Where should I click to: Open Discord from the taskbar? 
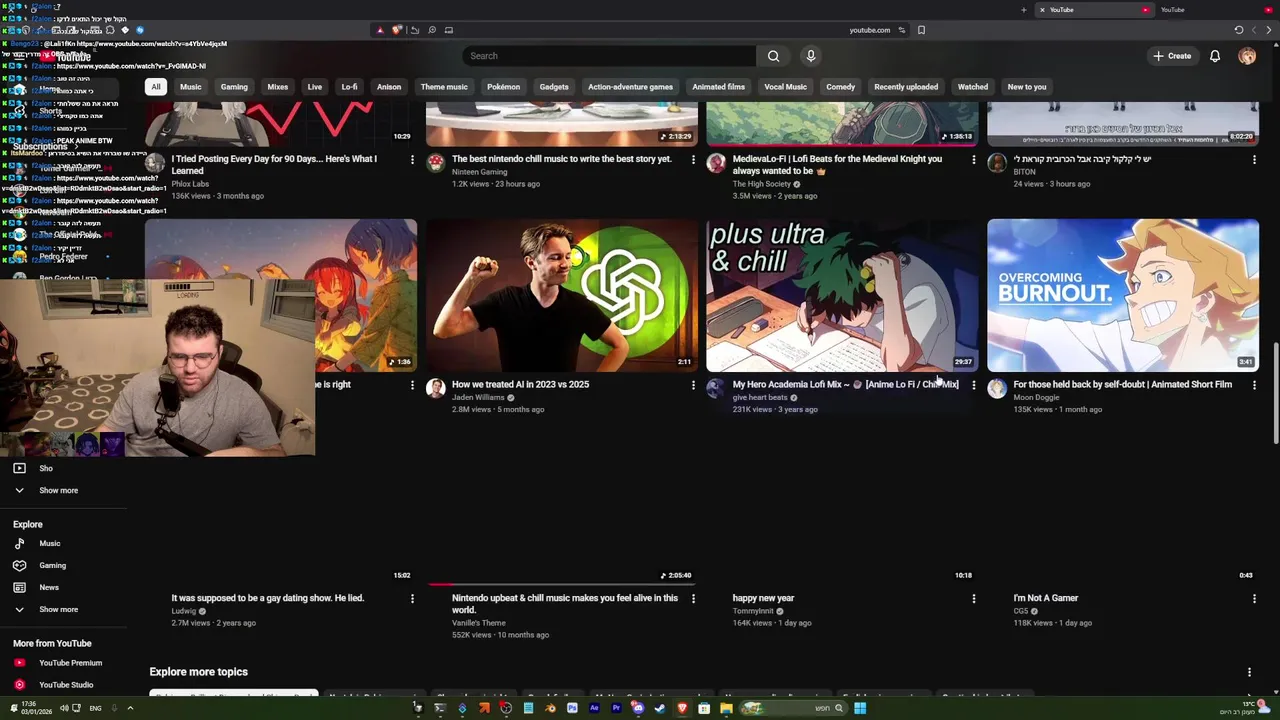click(637, 708)
